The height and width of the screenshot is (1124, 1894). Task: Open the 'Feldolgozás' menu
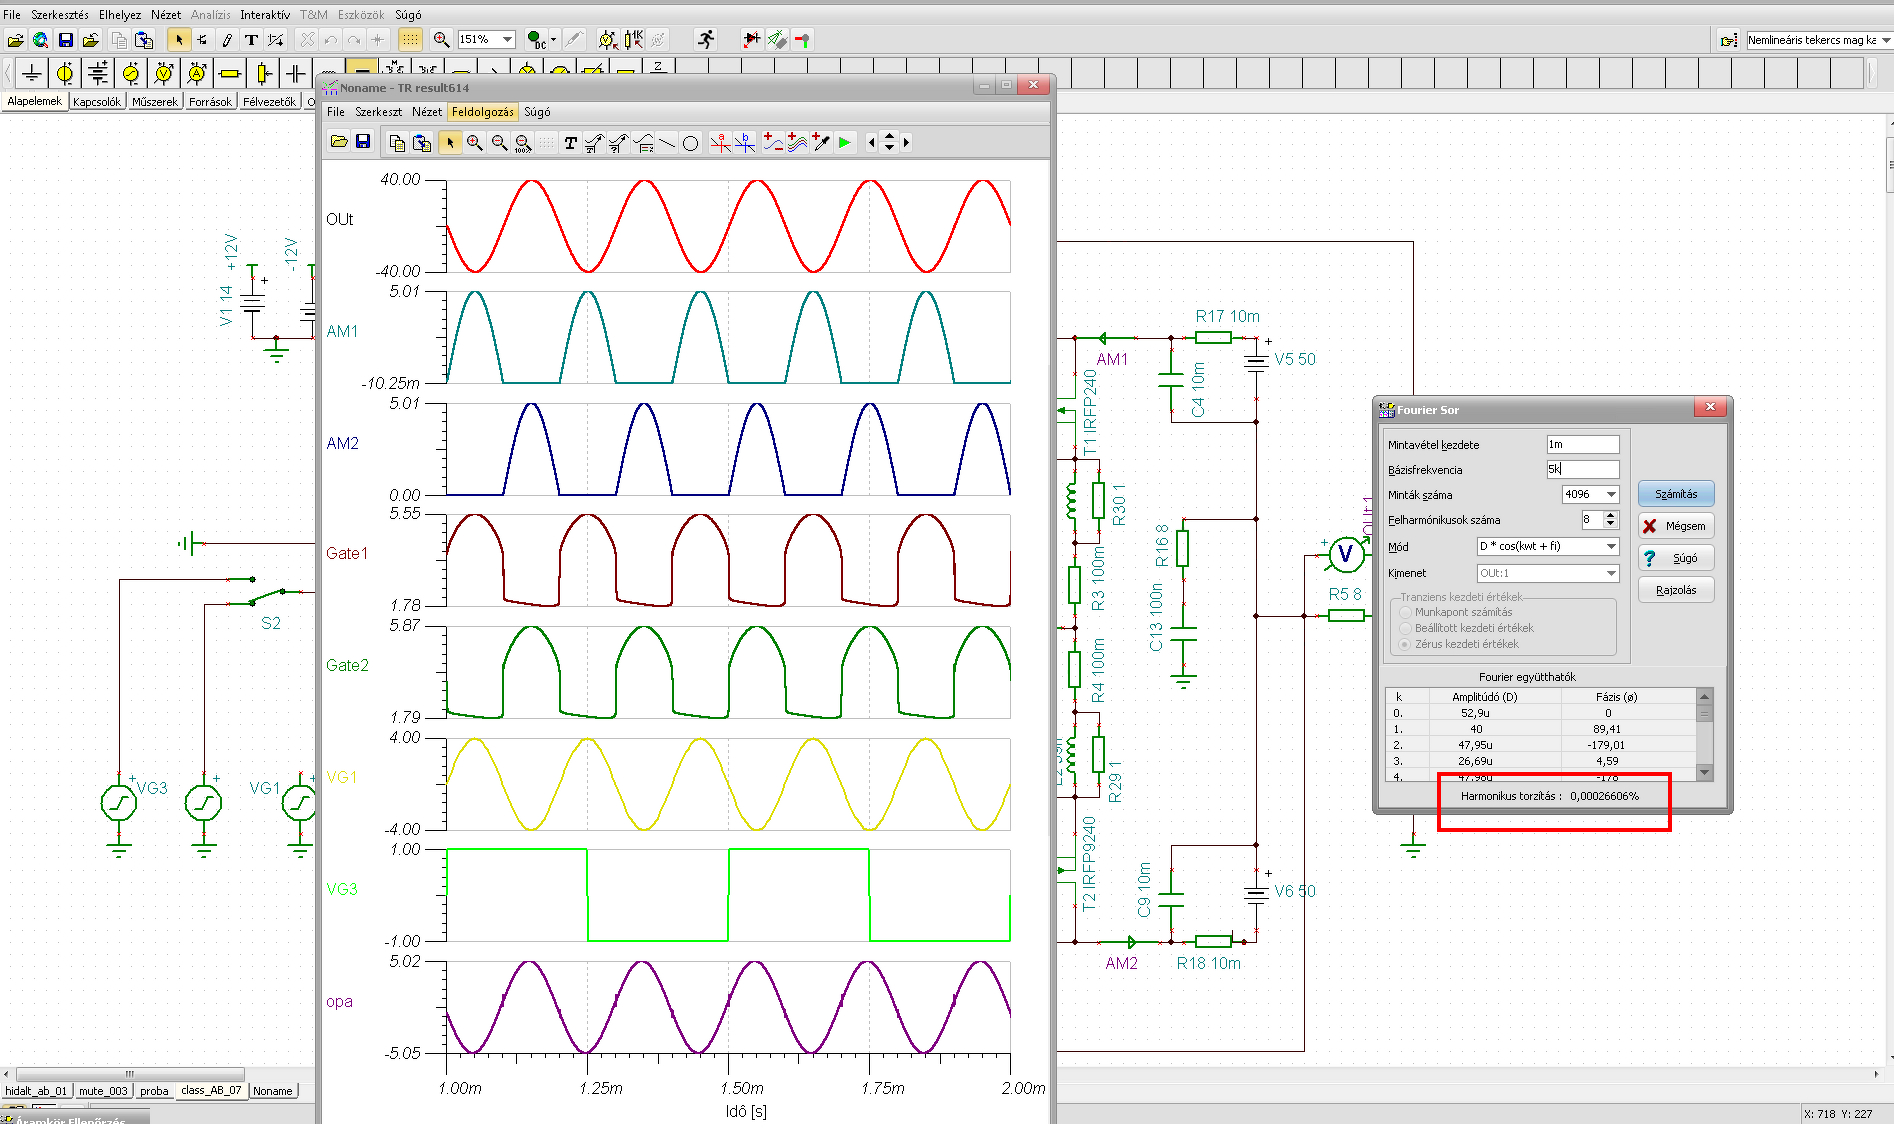pos(482,112)
